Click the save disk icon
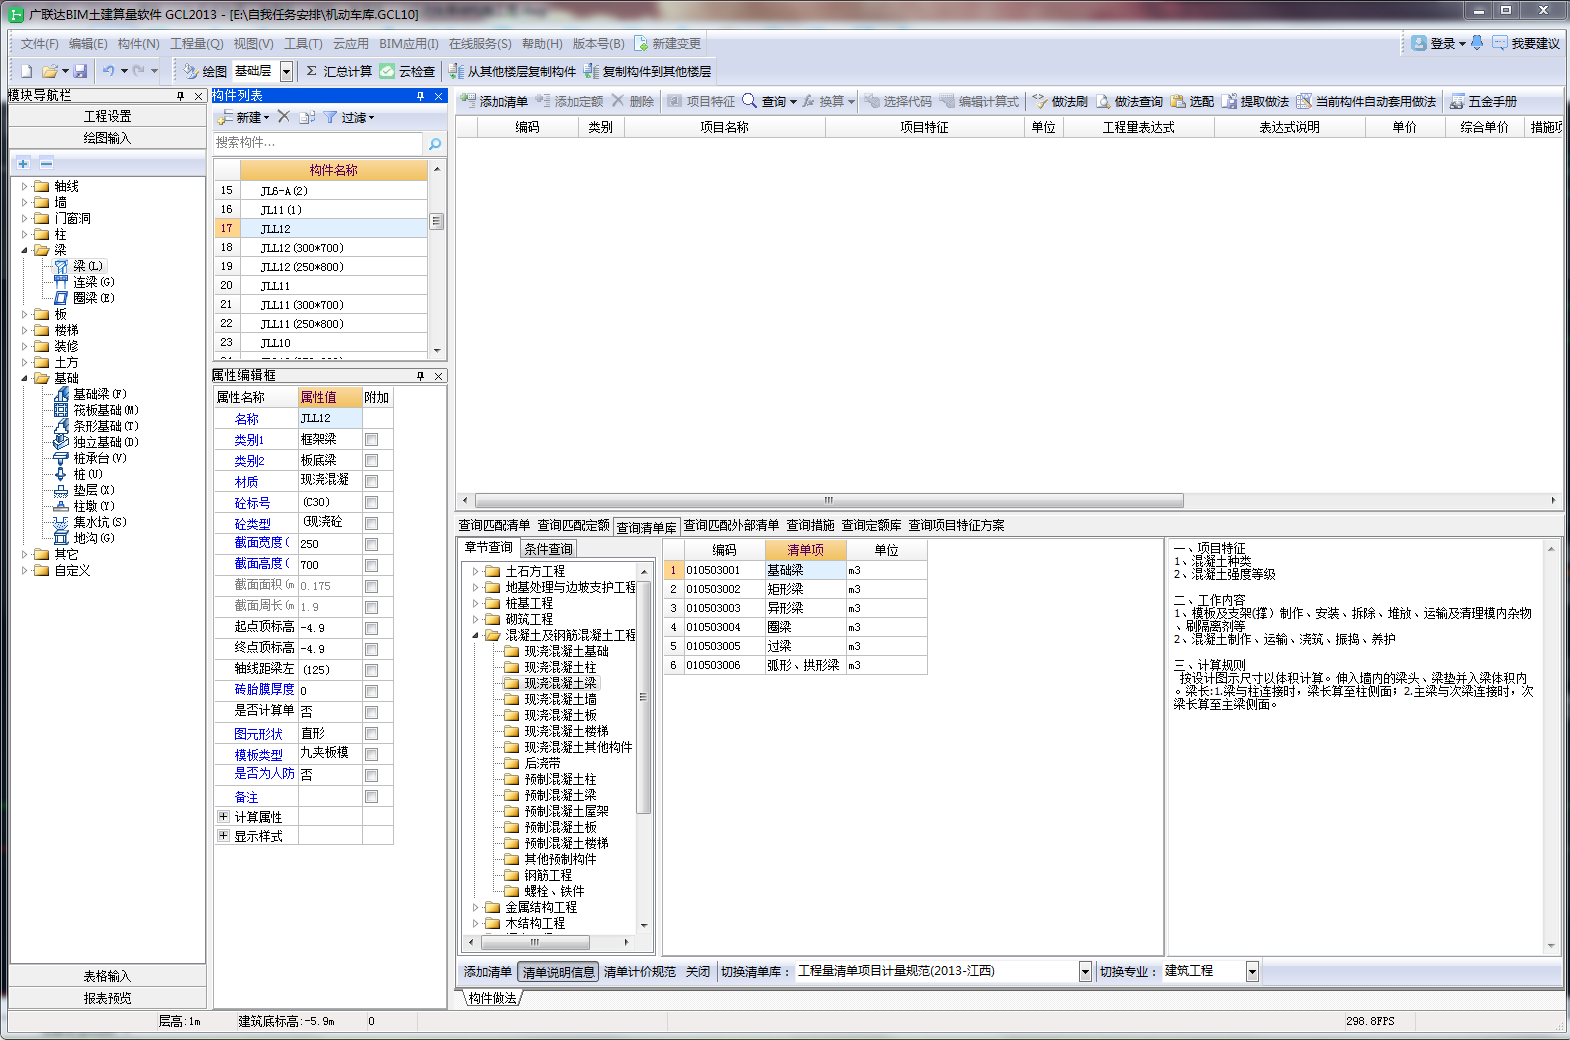Viewport: 1570px width, 1040px height. pos(80,71)
